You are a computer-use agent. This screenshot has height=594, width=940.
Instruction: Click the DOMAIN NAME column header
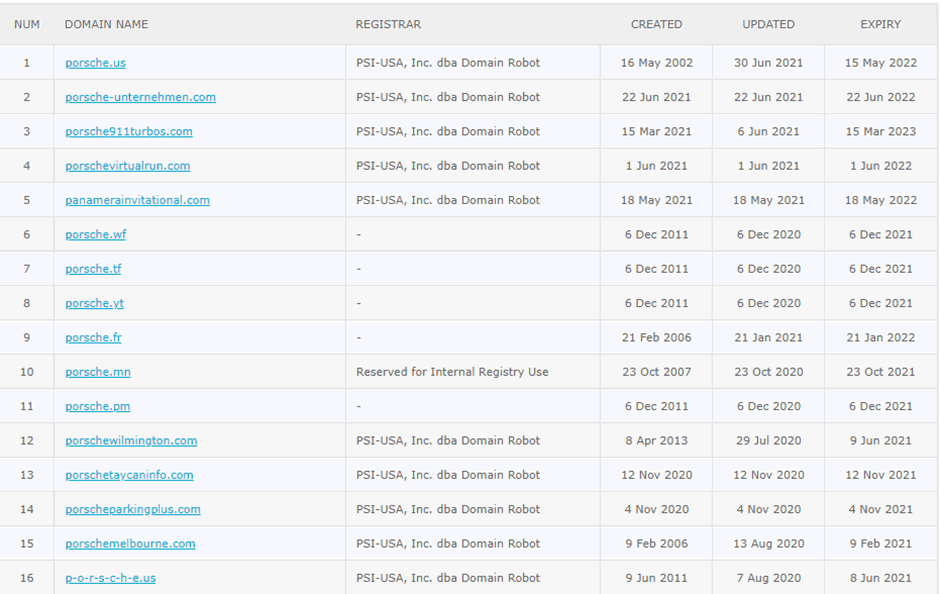(x=106, y=25)
